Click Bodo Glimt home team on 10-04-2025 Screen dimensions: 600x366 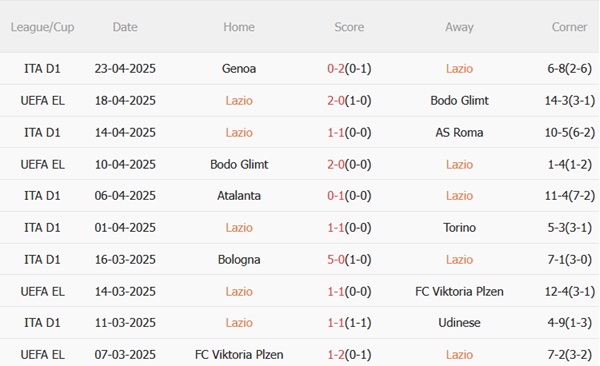(239, 165)
